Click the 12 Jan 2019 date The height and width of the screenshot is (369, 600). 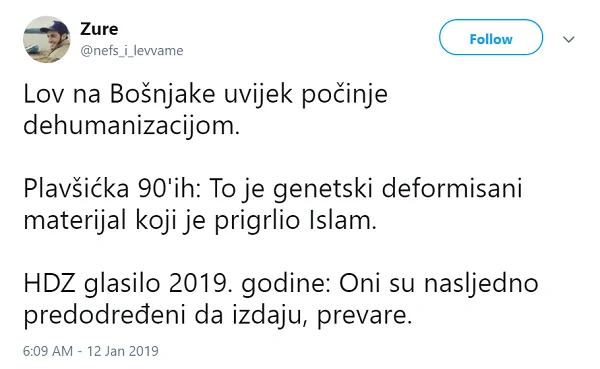122,351
